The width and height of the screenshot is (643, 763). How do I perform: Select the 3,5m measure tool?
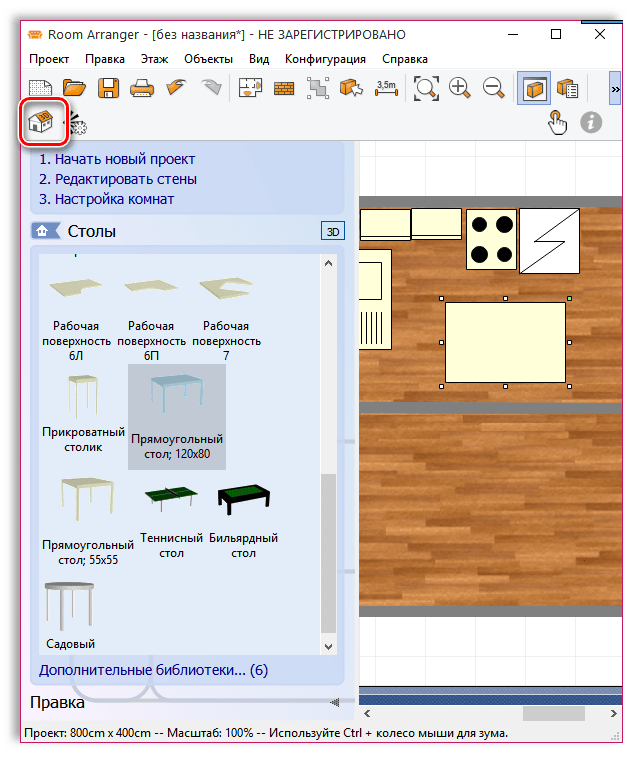pos(386,89)
